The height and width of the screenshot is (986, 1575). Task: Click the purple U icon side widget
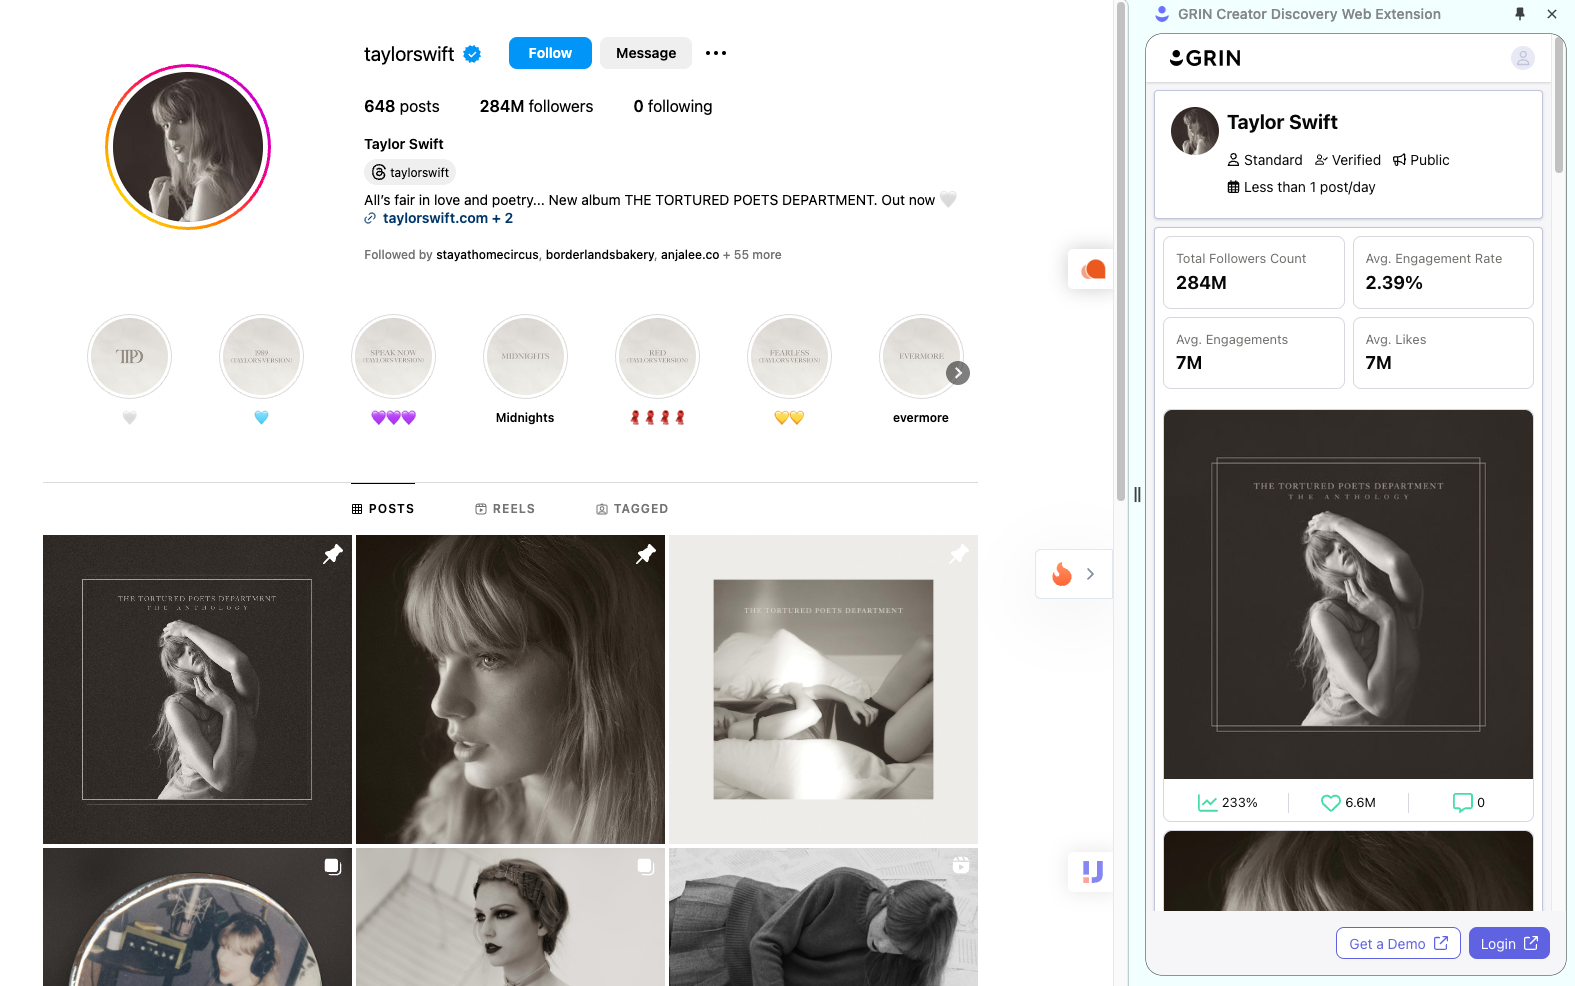[x=1092, y=872]
